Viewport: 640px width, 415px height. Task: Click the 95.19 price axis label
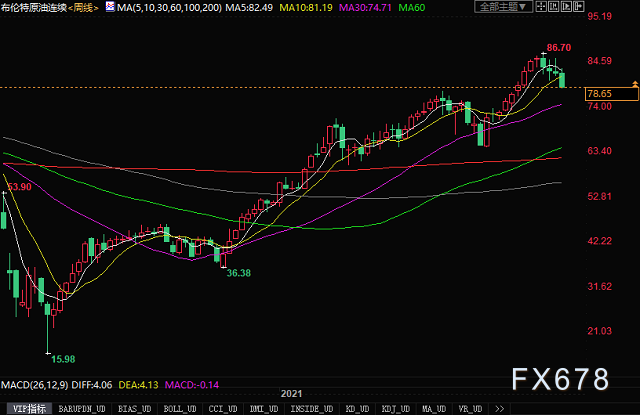click(600, 16)
